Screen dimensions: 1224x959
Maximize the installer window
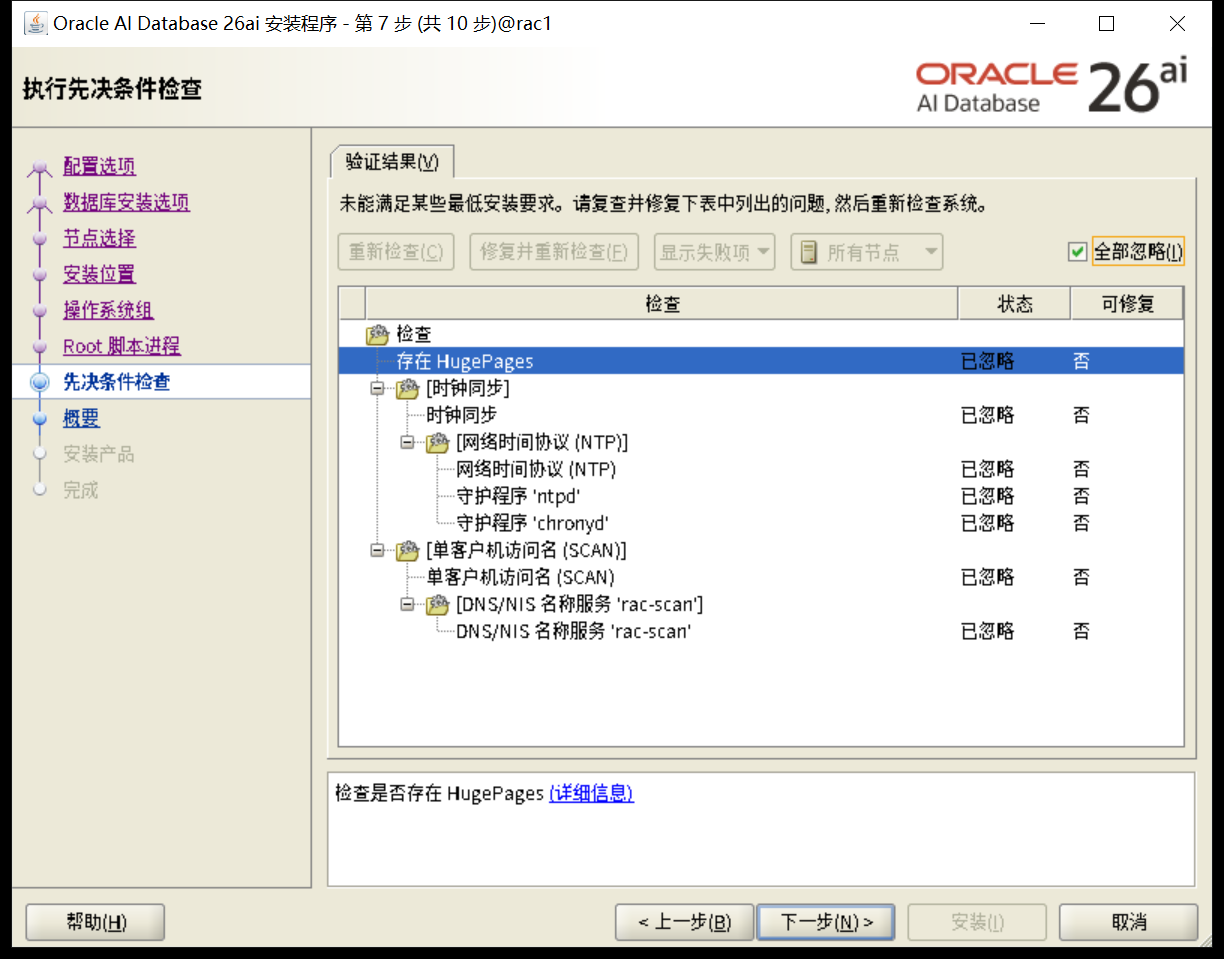click(1106, 23)
